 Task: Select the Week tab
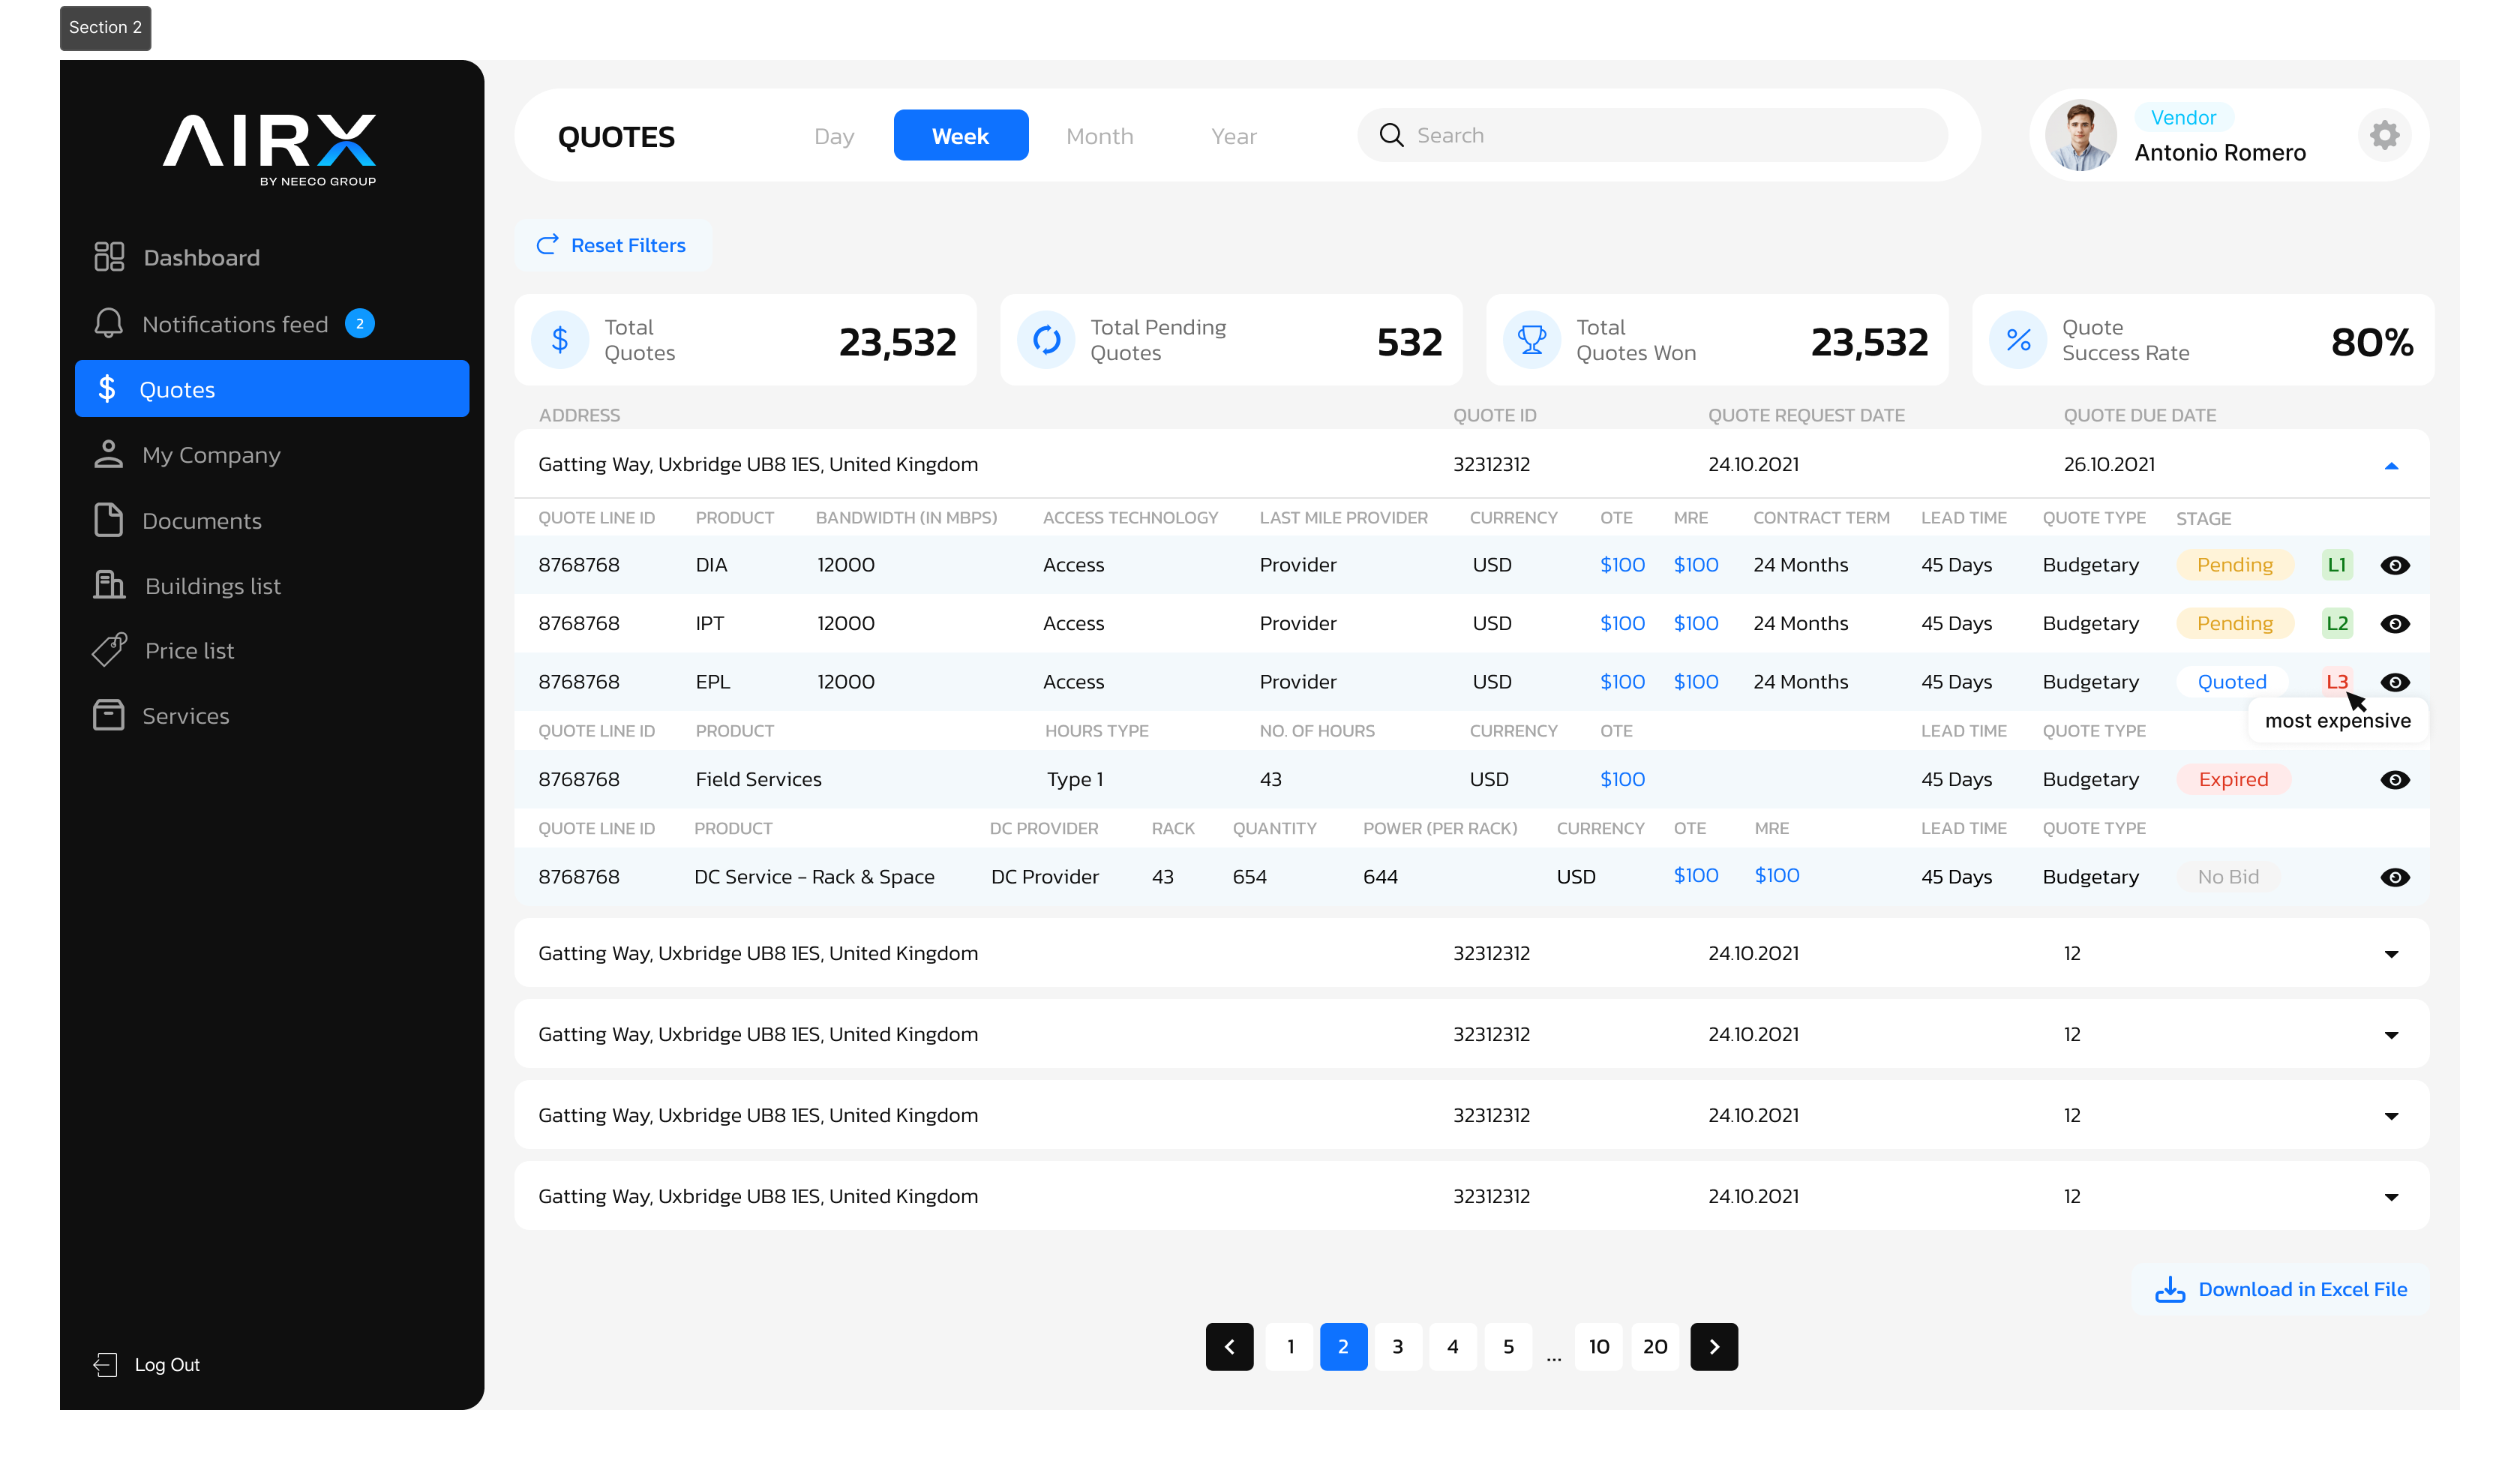960,135
